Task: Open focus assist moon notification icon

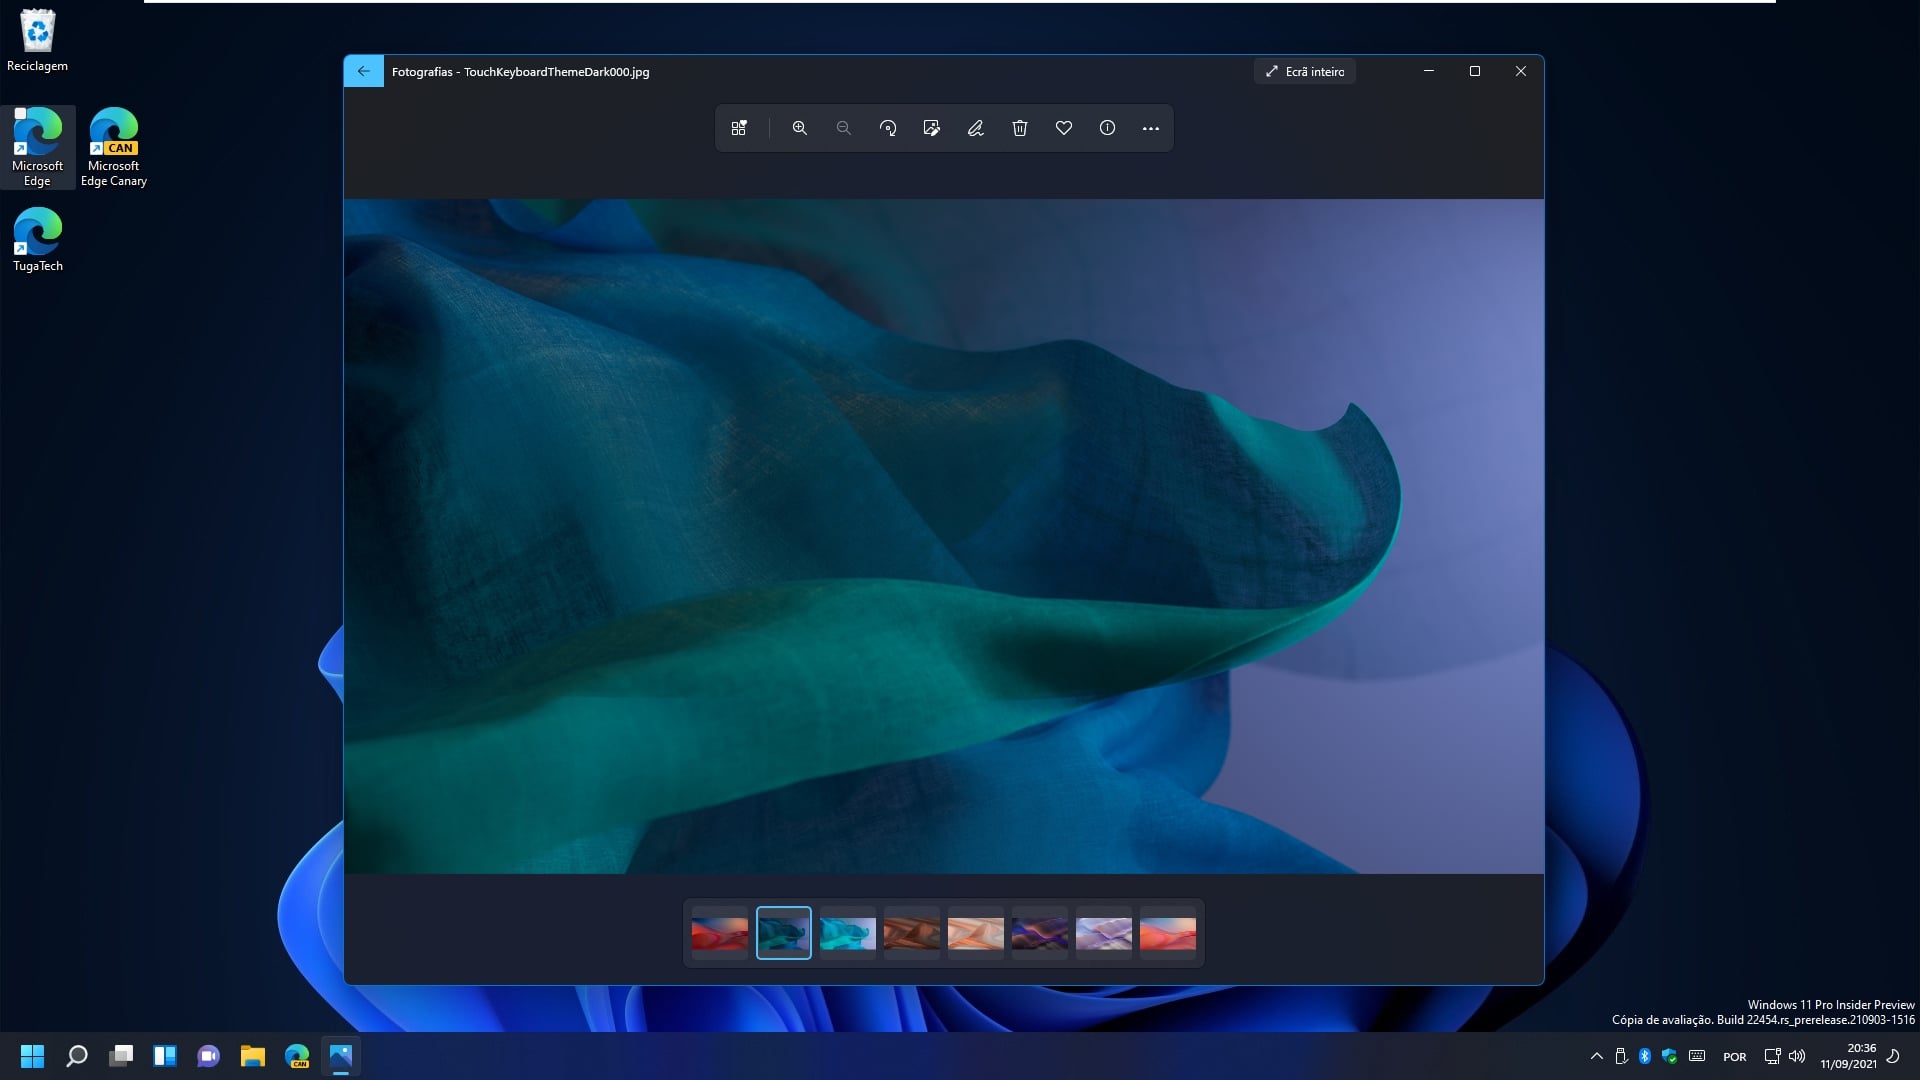Action: [x=1893, y=1056]
